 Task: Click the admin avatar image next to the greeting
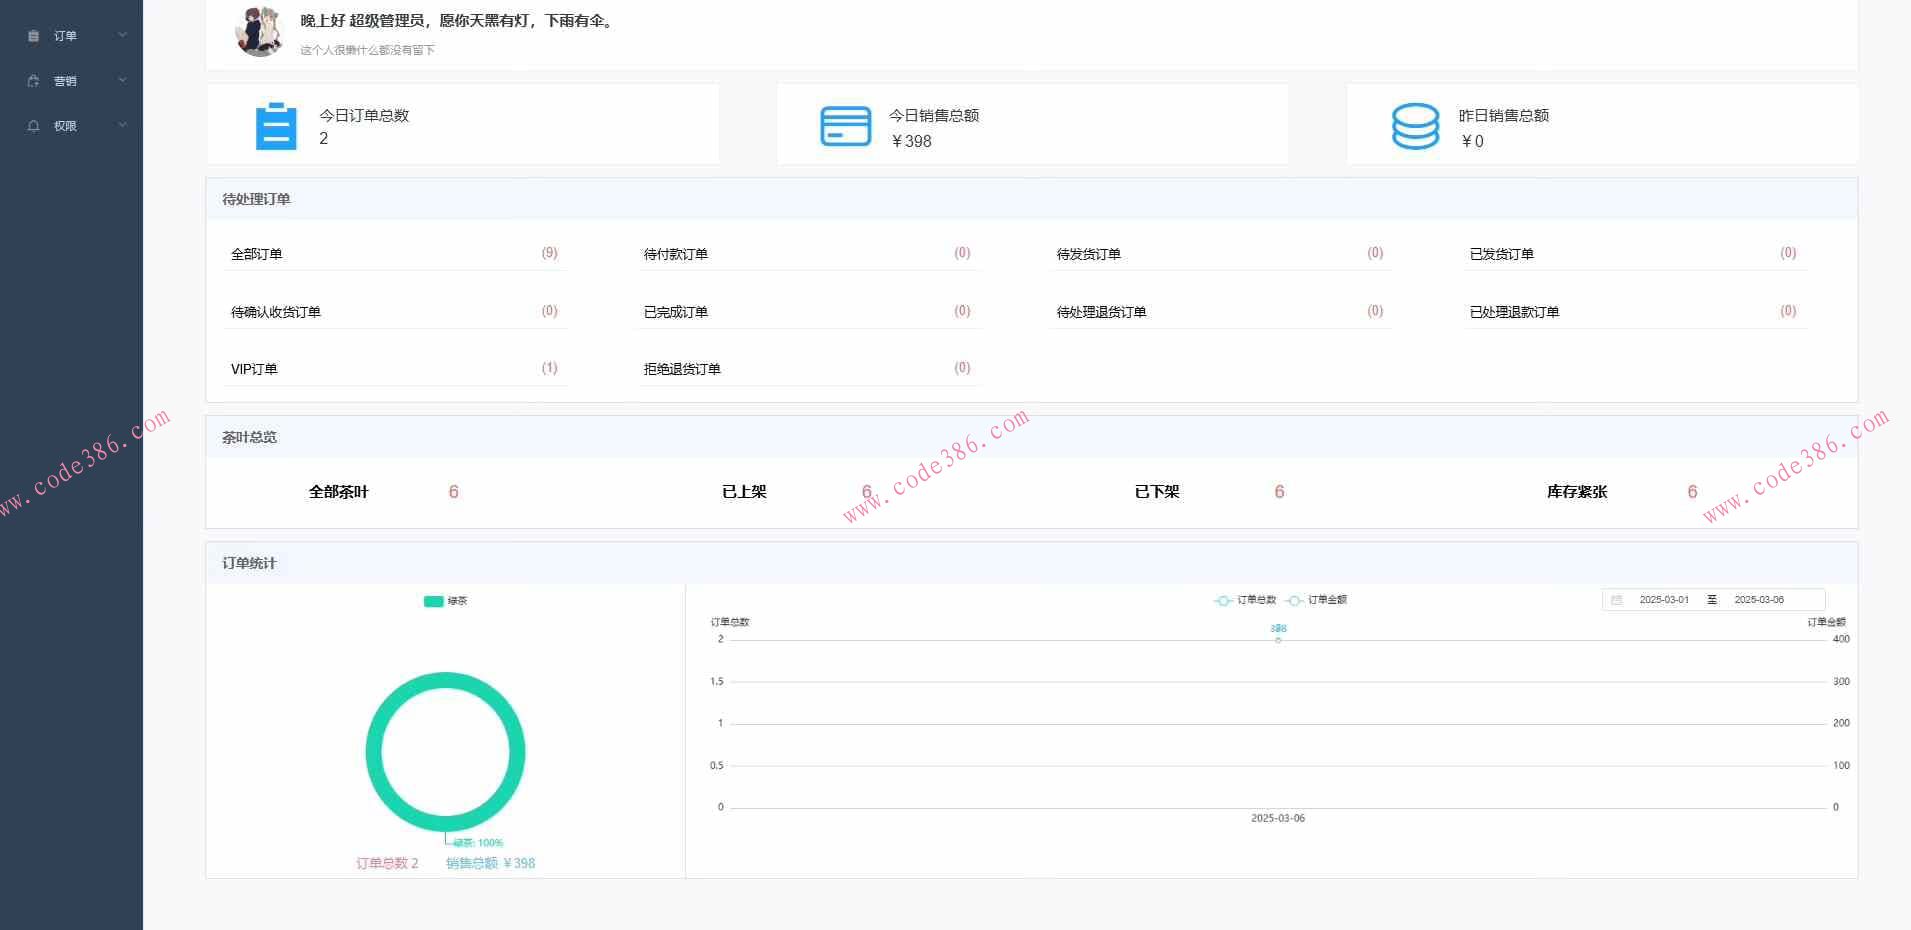pyautogui.click(x=258, y=31)
